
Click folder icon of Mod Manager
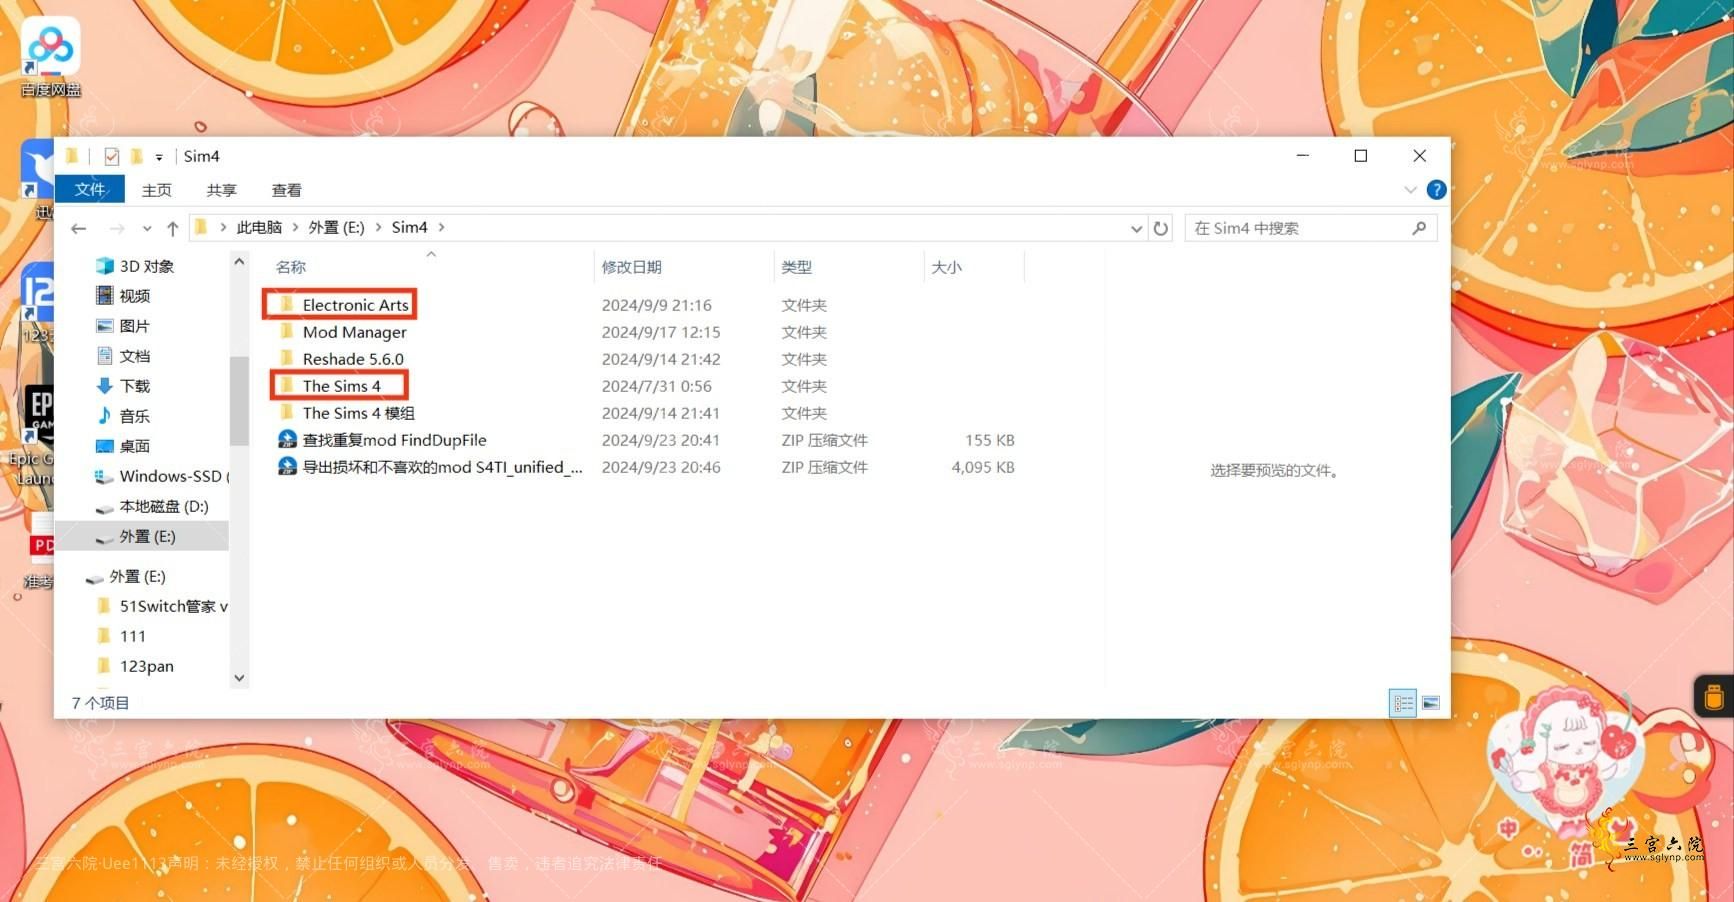pyautogui.click(x=287, y=331)
